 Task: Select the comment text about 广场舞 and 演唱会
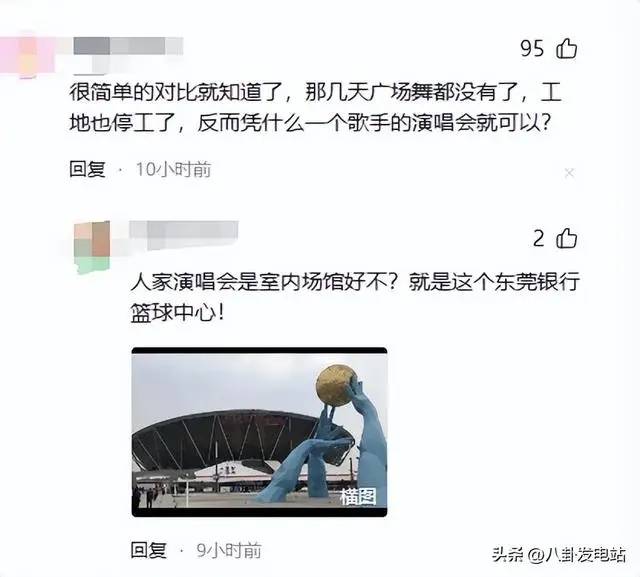click(315, 107)
